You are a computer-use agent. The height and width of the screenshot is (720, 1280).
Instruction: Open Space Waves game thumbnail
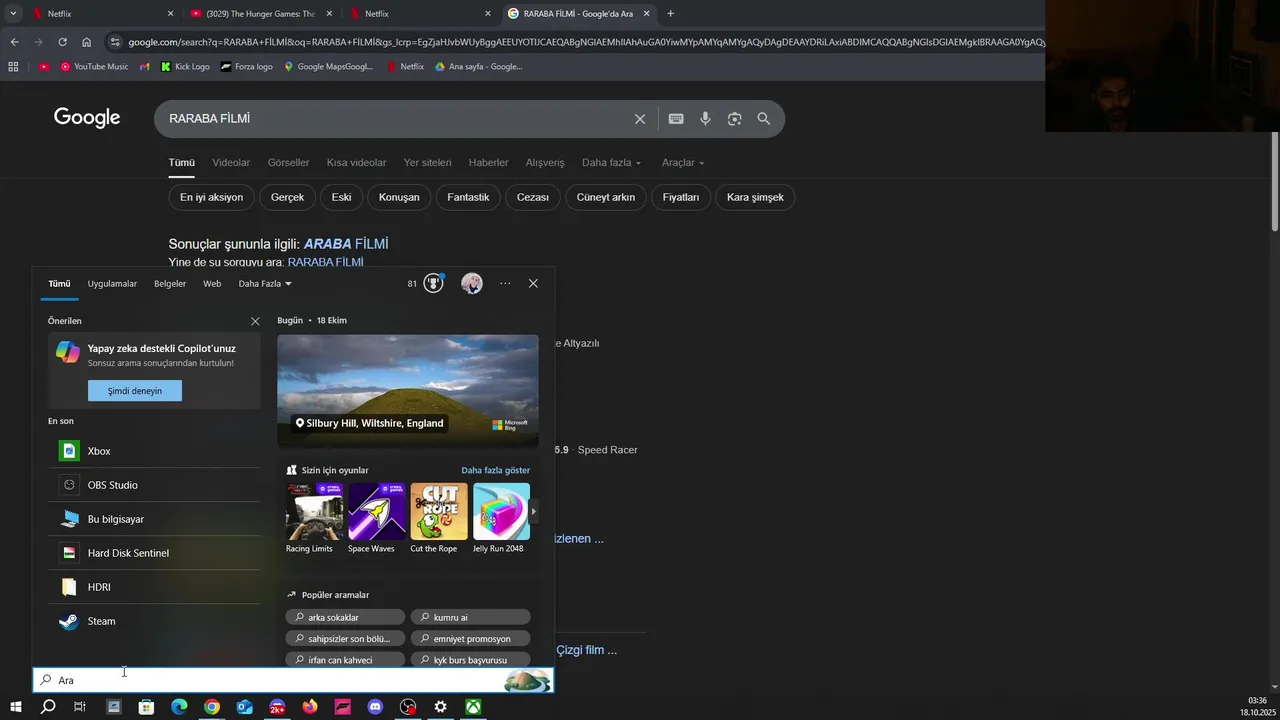pyautogui.click(x=376, y=511)
